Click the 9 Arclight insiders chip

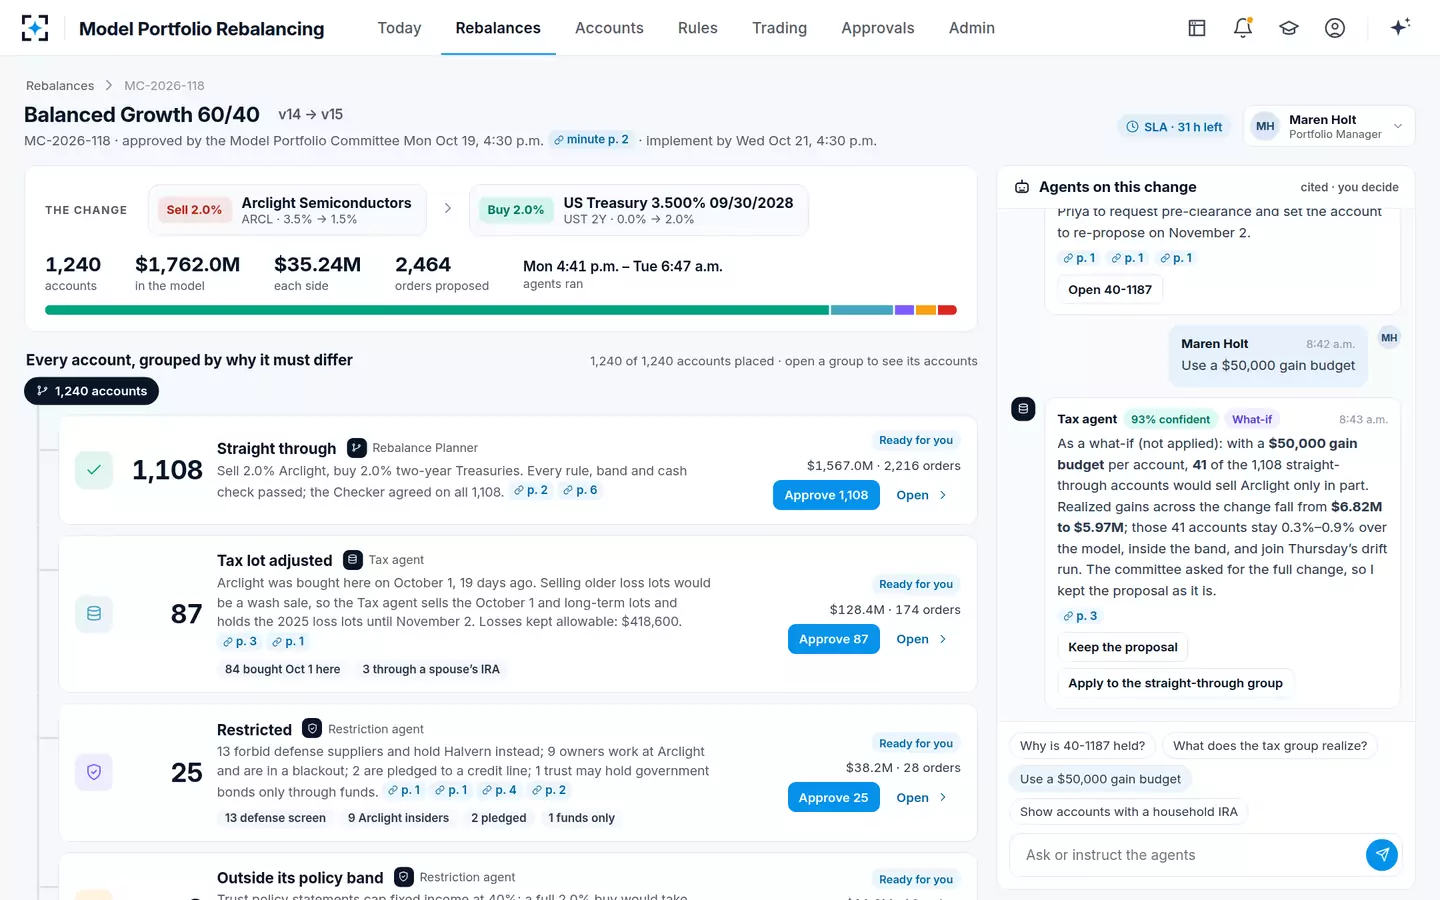[398, 818]
